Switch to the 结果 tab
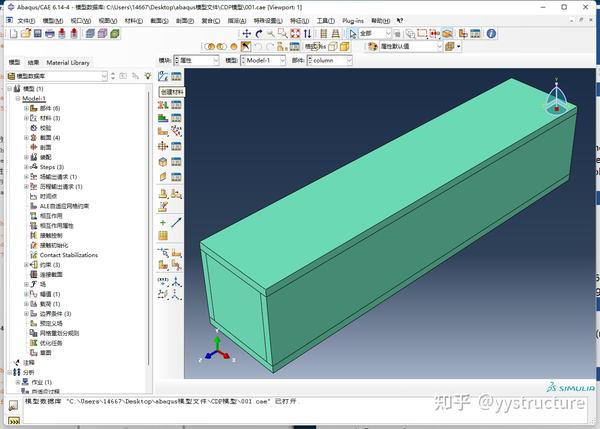Screen dimensions: 600x429 [x=33, y=62]
